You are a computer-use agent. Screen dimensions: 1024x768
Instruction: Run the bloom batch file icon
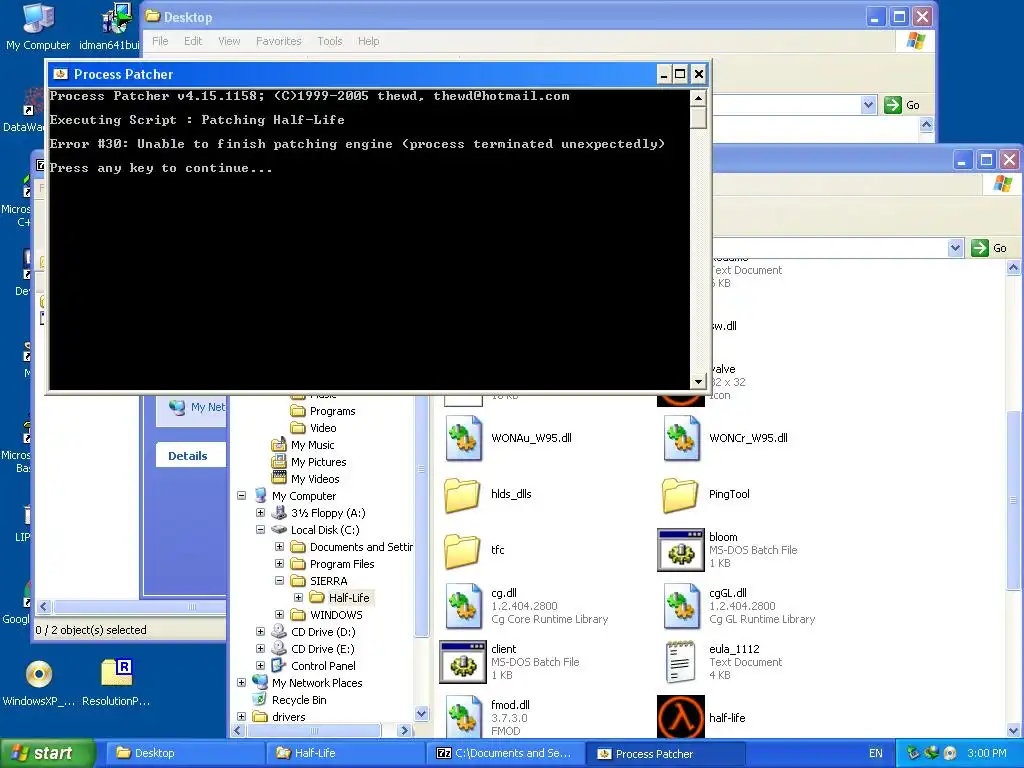[x=680, y=550]
